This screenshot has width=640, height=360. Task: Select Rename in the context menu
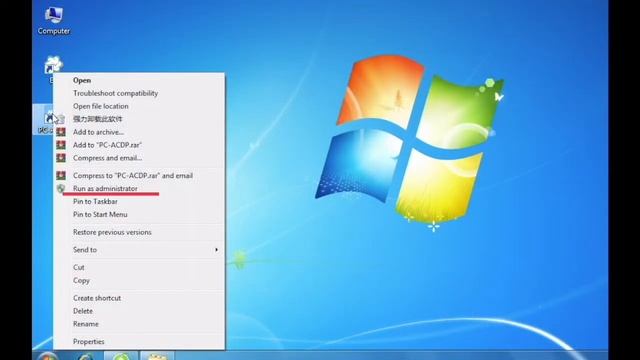139,324
